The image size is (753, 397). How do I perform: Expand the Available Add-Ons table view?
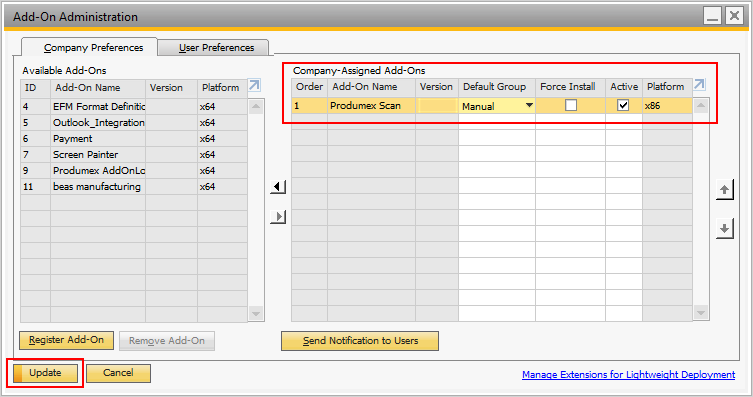click(255, 86)
